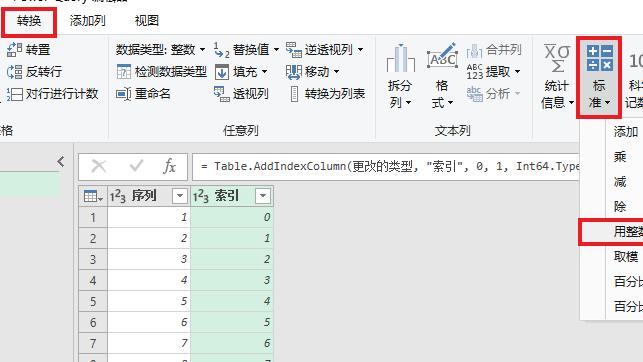Open the 索引 column filter dropdown

coord(263,196)
